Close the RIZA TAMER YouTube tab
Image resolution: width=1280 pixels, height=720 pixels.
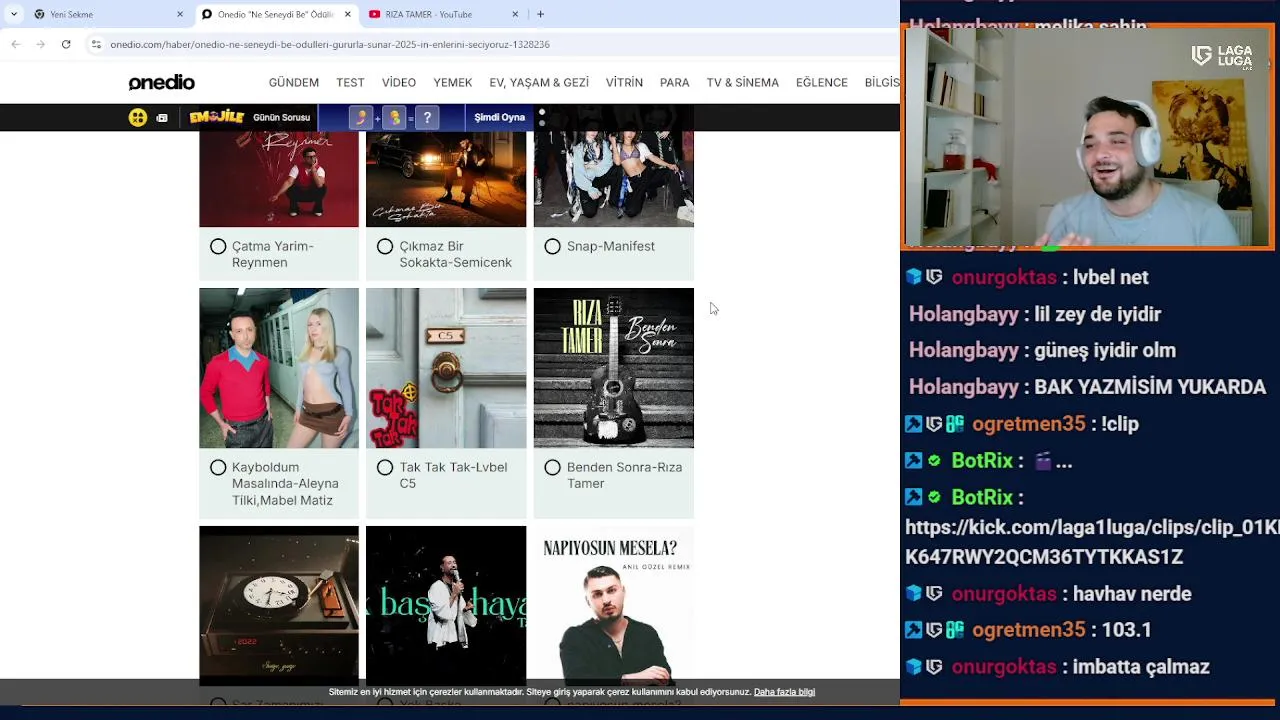click(515, 14)
